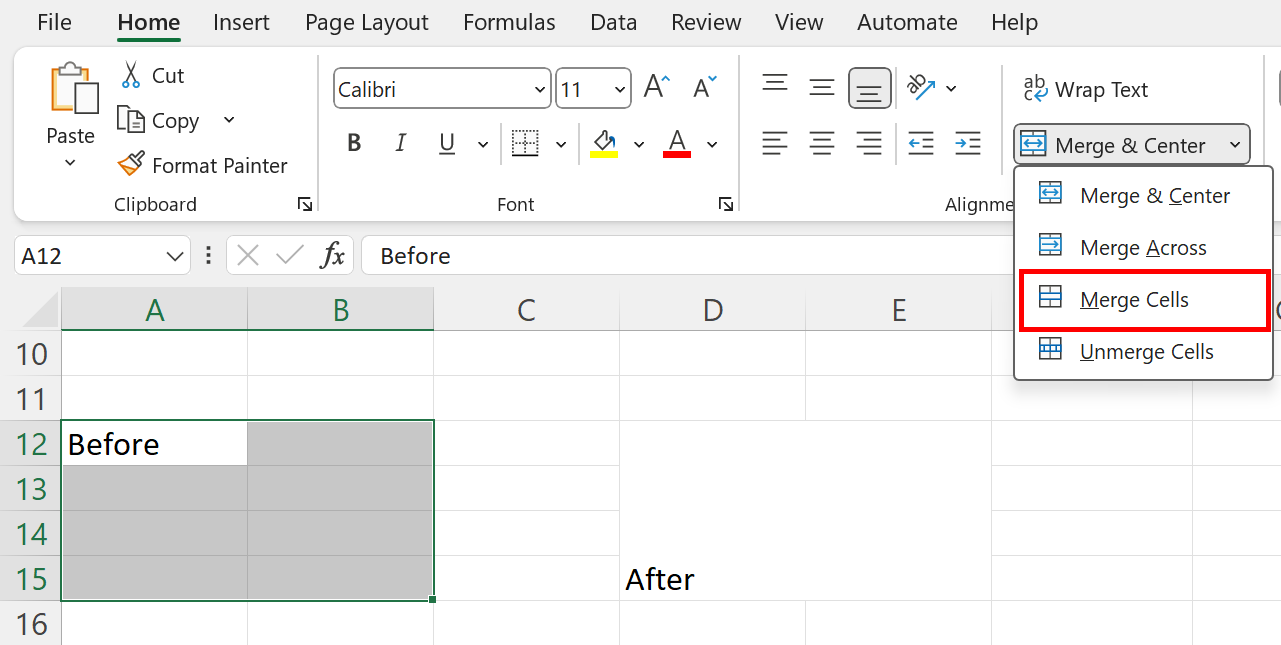Click the Insert Function fx icon
Screen dimensions: 1281x645
coord(332,255)
